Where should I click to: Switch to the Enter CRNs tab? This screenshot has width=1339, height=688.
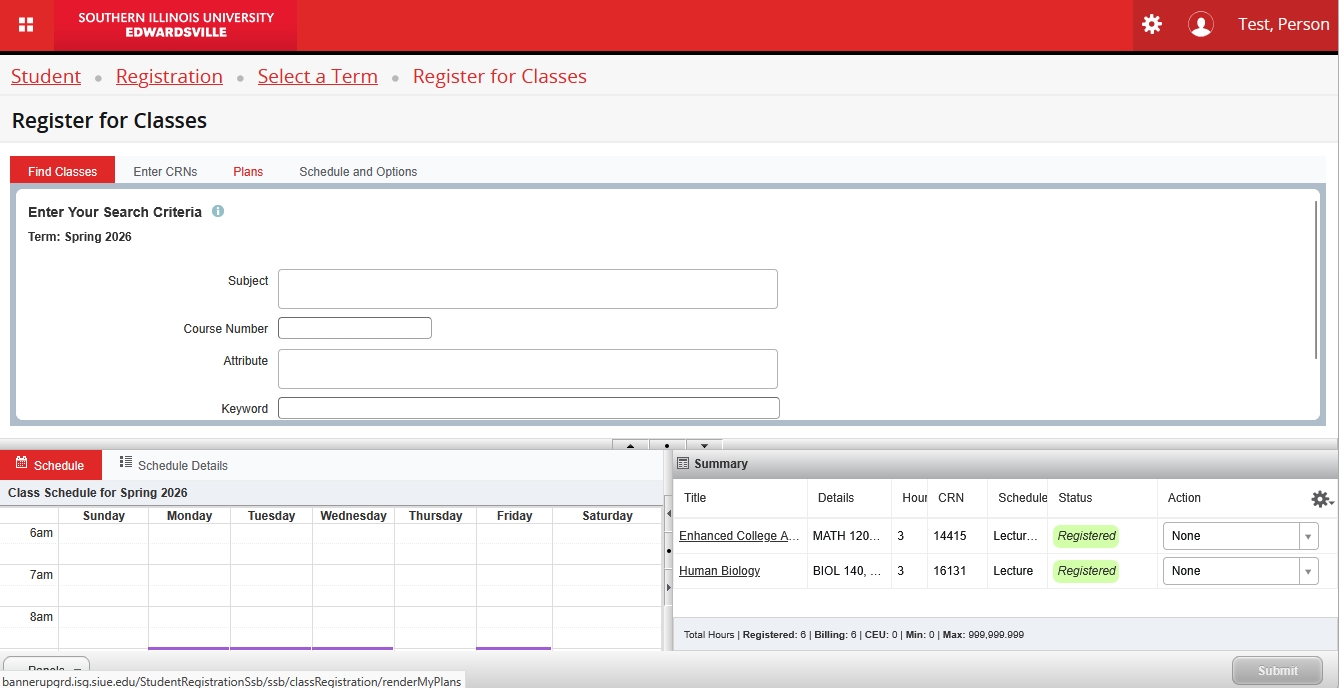click(165, 172)
